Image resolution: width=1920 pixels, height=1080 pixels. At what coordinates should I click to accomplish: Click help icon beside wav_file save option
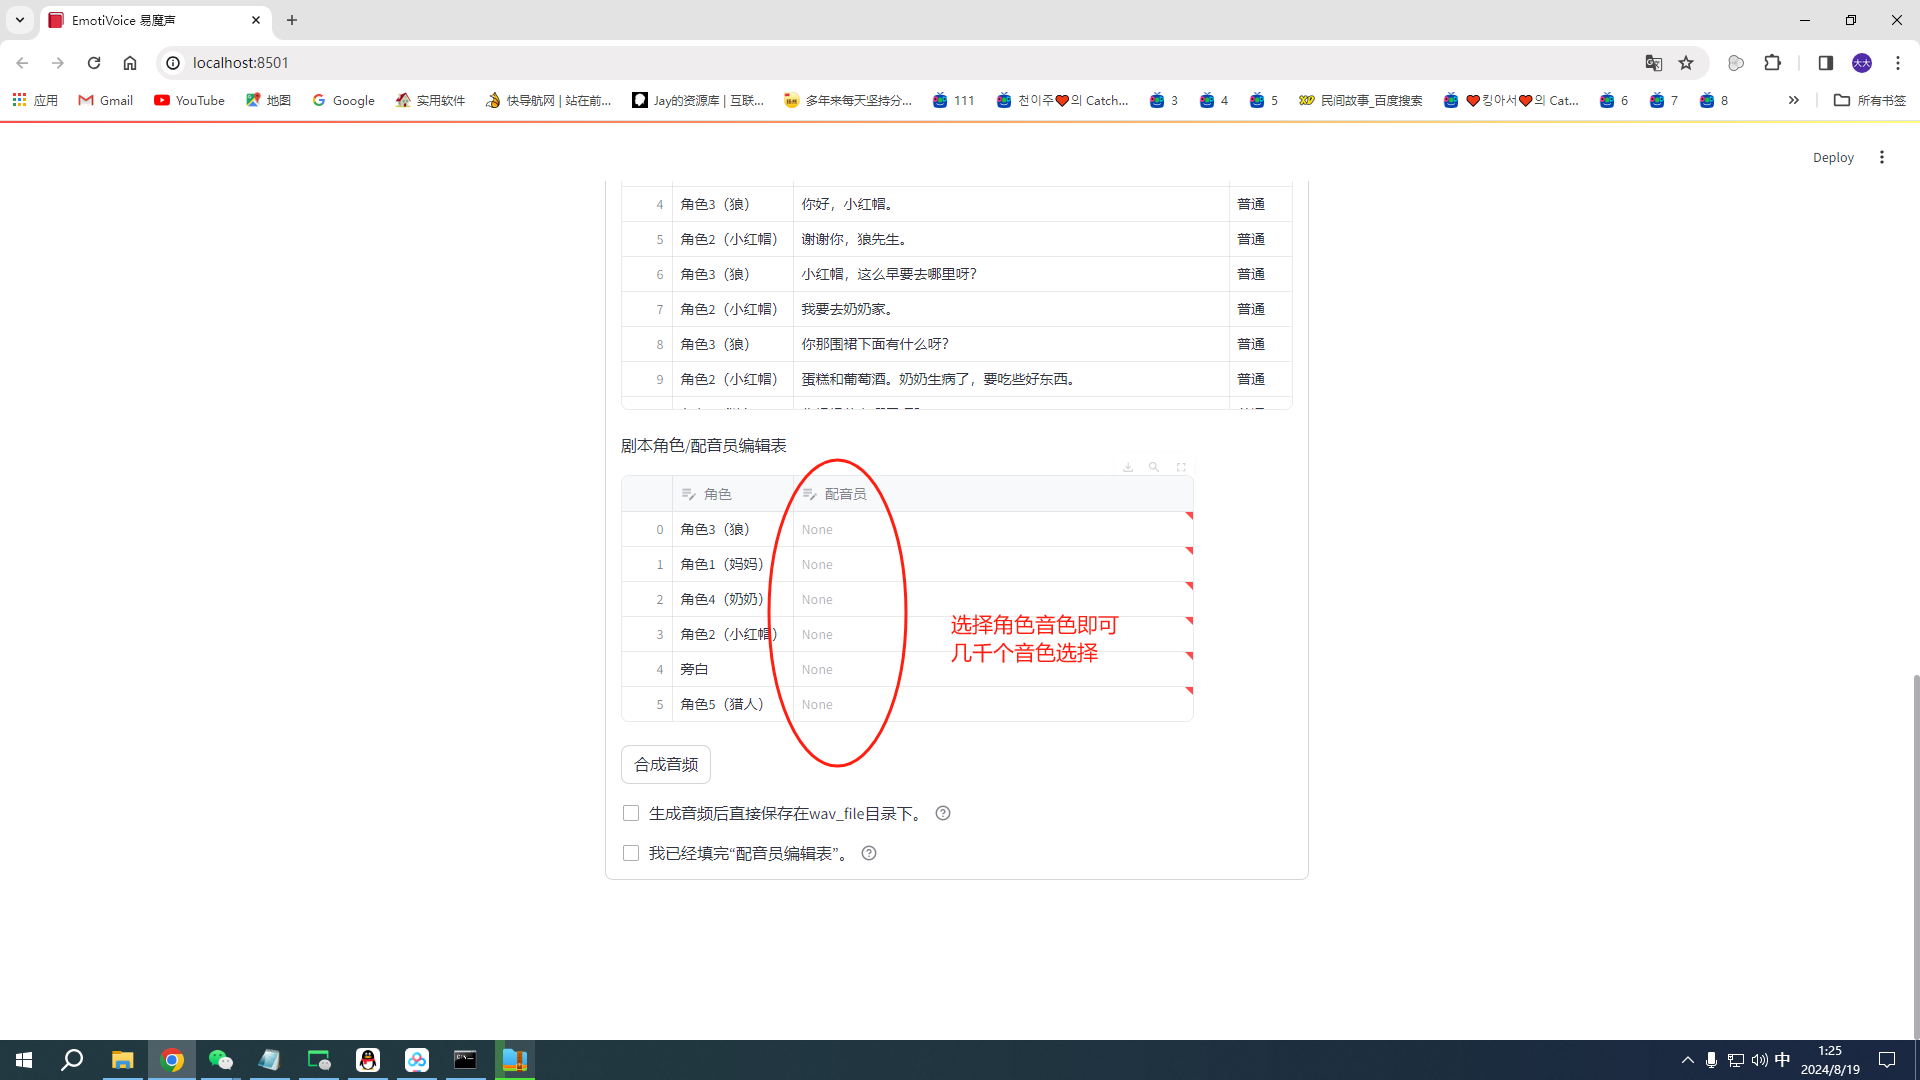click(943, 813)
